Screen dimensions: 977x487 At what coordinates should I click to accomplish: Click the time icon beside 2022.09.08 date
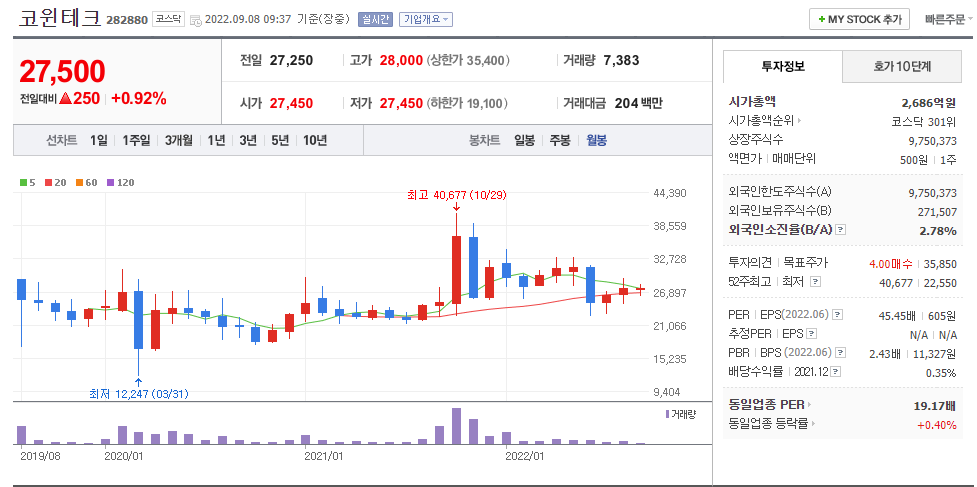click(x=196, y=20)
